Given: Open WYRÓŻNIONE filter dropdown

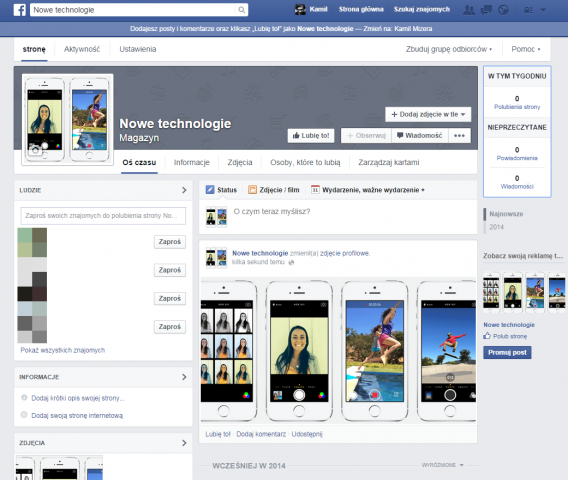Looking at the screenshot, I should pos(442,465).
